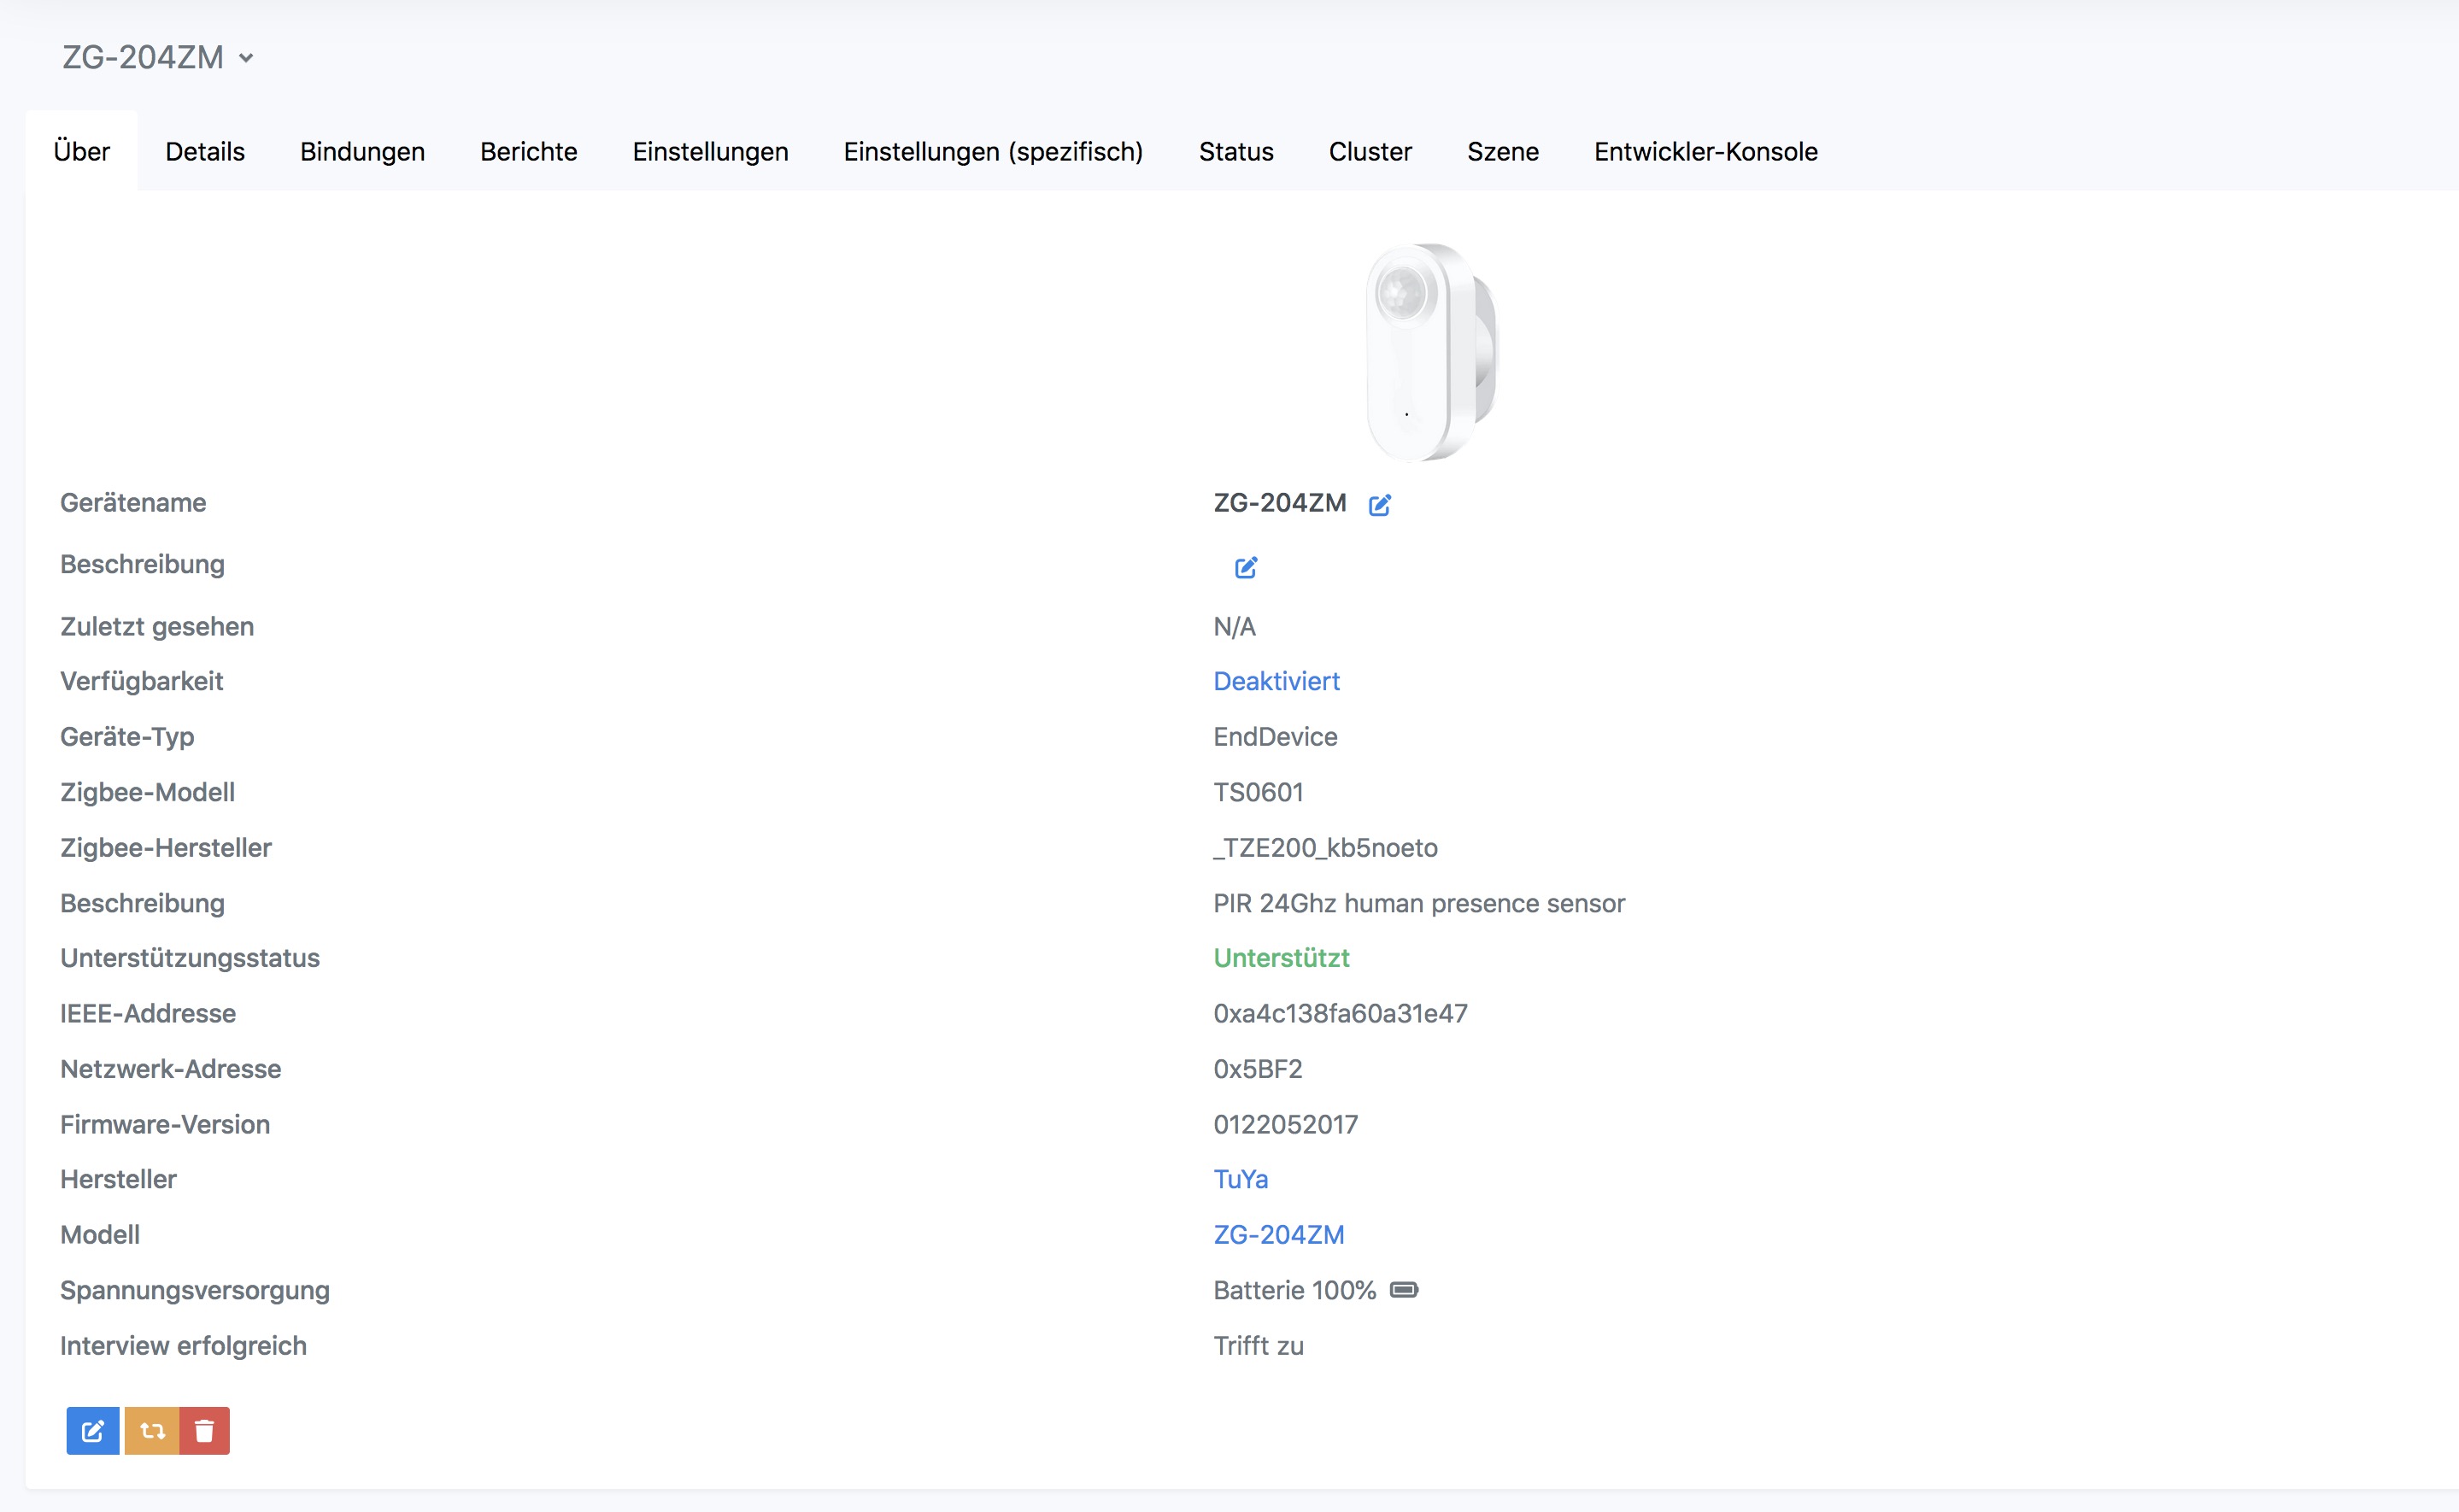Click the red trash delete device button
Image resolution: width=2459 pixels, height=1512 pixels.
point(205,1431)
